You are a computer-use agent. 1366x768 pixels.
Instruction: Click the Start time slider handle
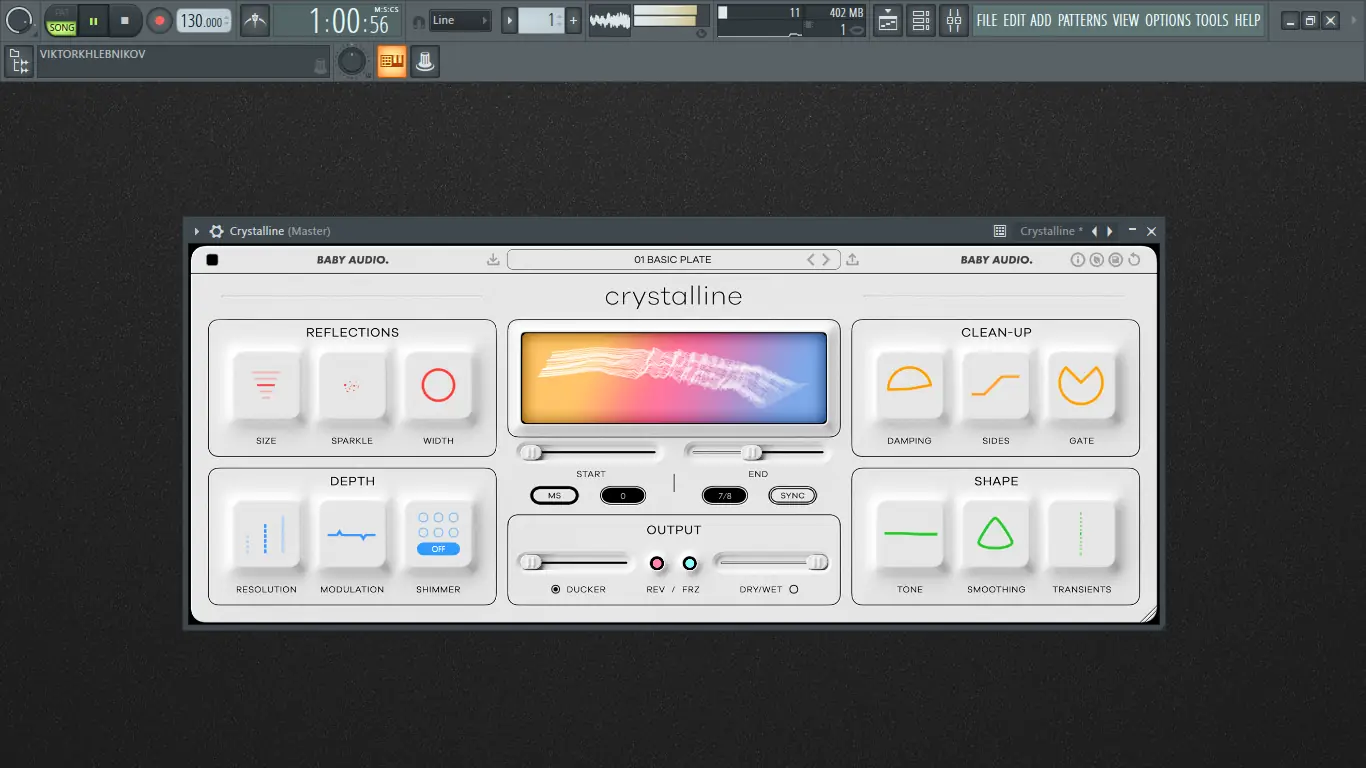tap(531, 453)
